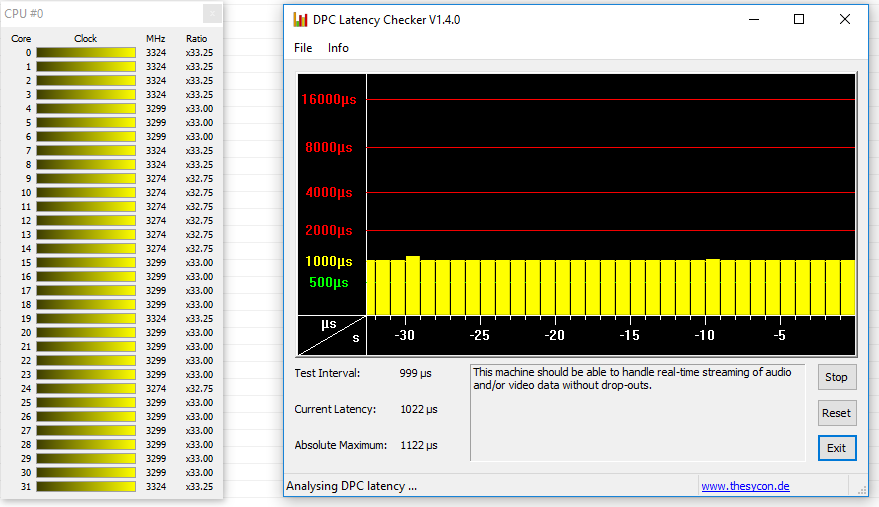The image size is (879, 507).
Task: Click the Core 15 clock bar
Action: pos(86,262)
